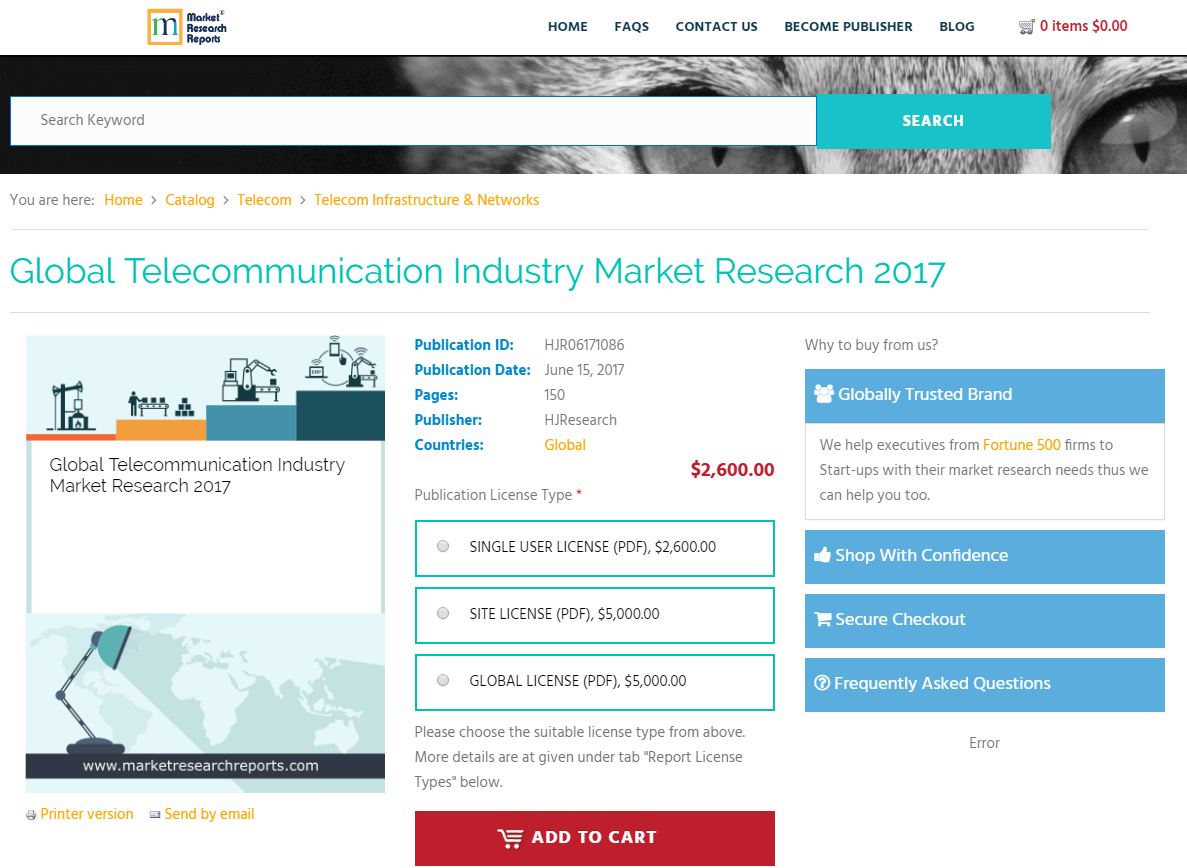The image size is (1187, 868).
Task: Click the page title Global Telecommunication Industry Market Research 2017
Action: tap(478, 271)
